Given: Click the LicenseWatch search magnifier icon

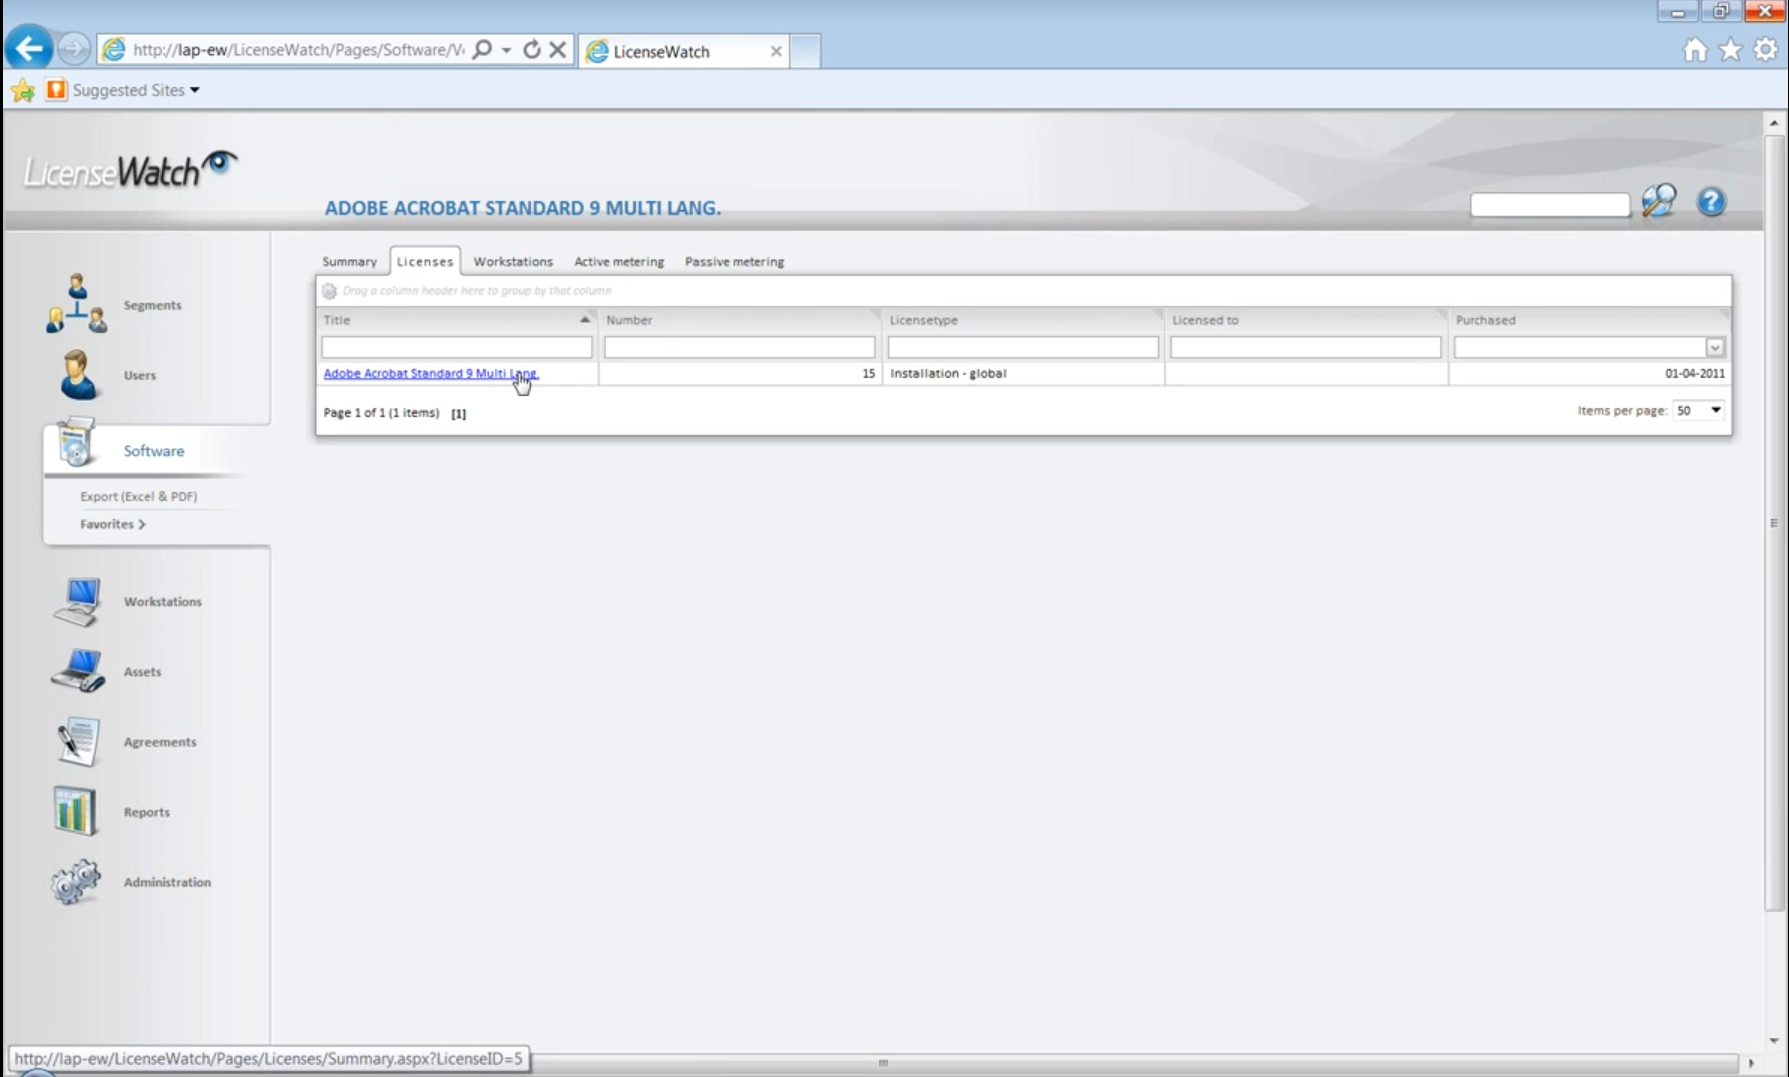Looking at the screenshot, I should tap(1659, 201).
